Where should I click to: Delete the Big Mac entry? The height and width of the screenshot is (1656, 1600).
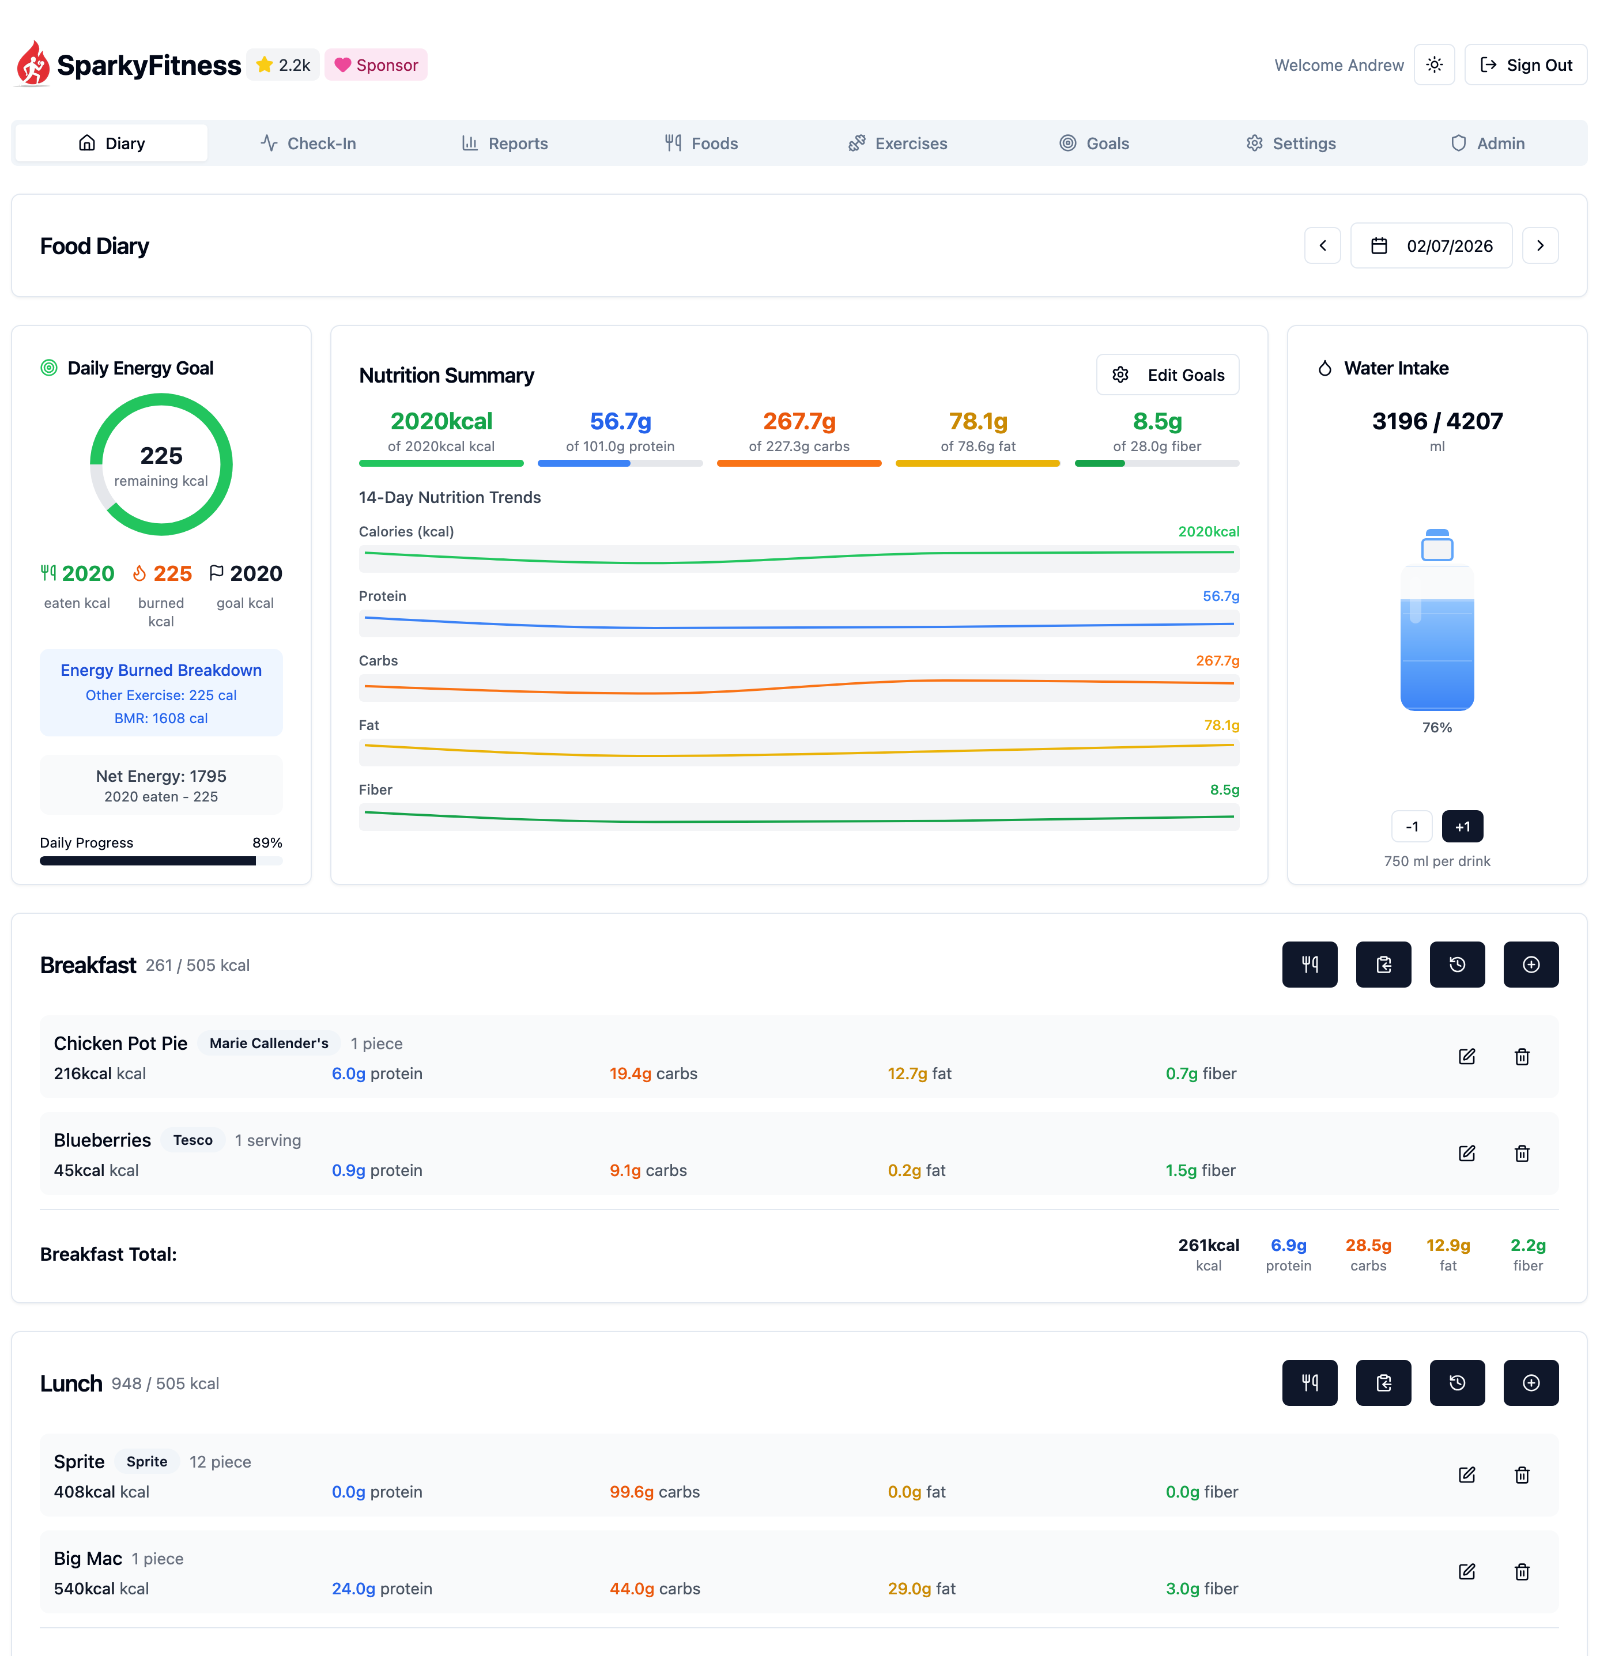coord(1522,1571)
